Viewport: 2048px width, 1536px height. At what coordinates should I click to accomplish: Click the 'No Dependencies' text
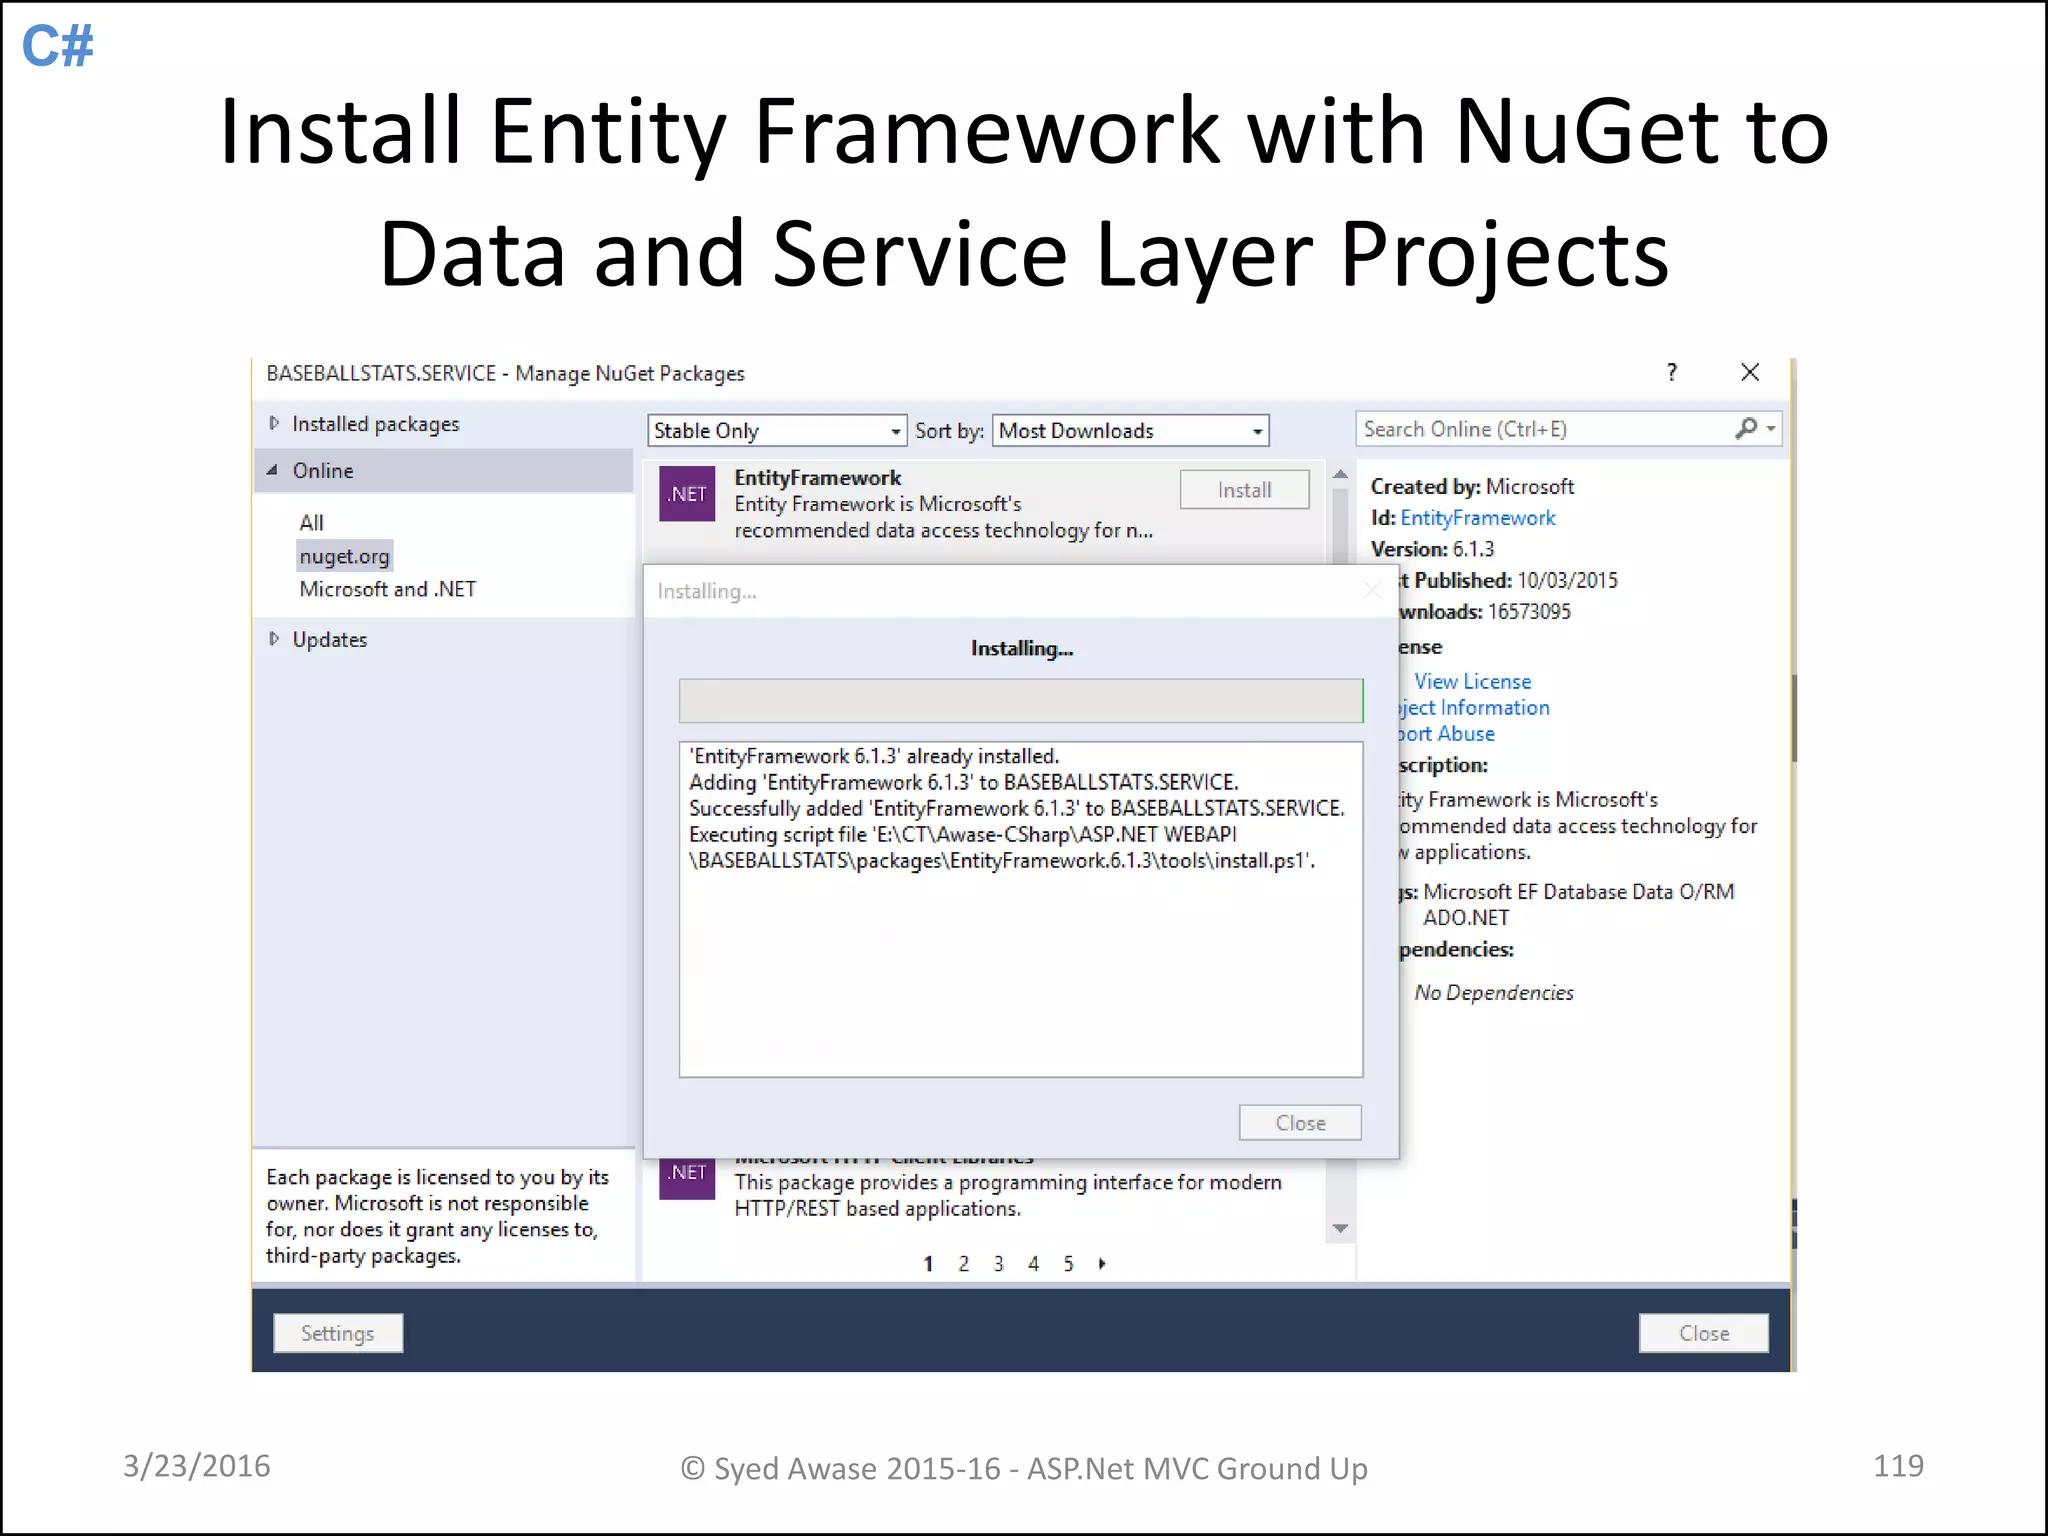pos(1494,992)
